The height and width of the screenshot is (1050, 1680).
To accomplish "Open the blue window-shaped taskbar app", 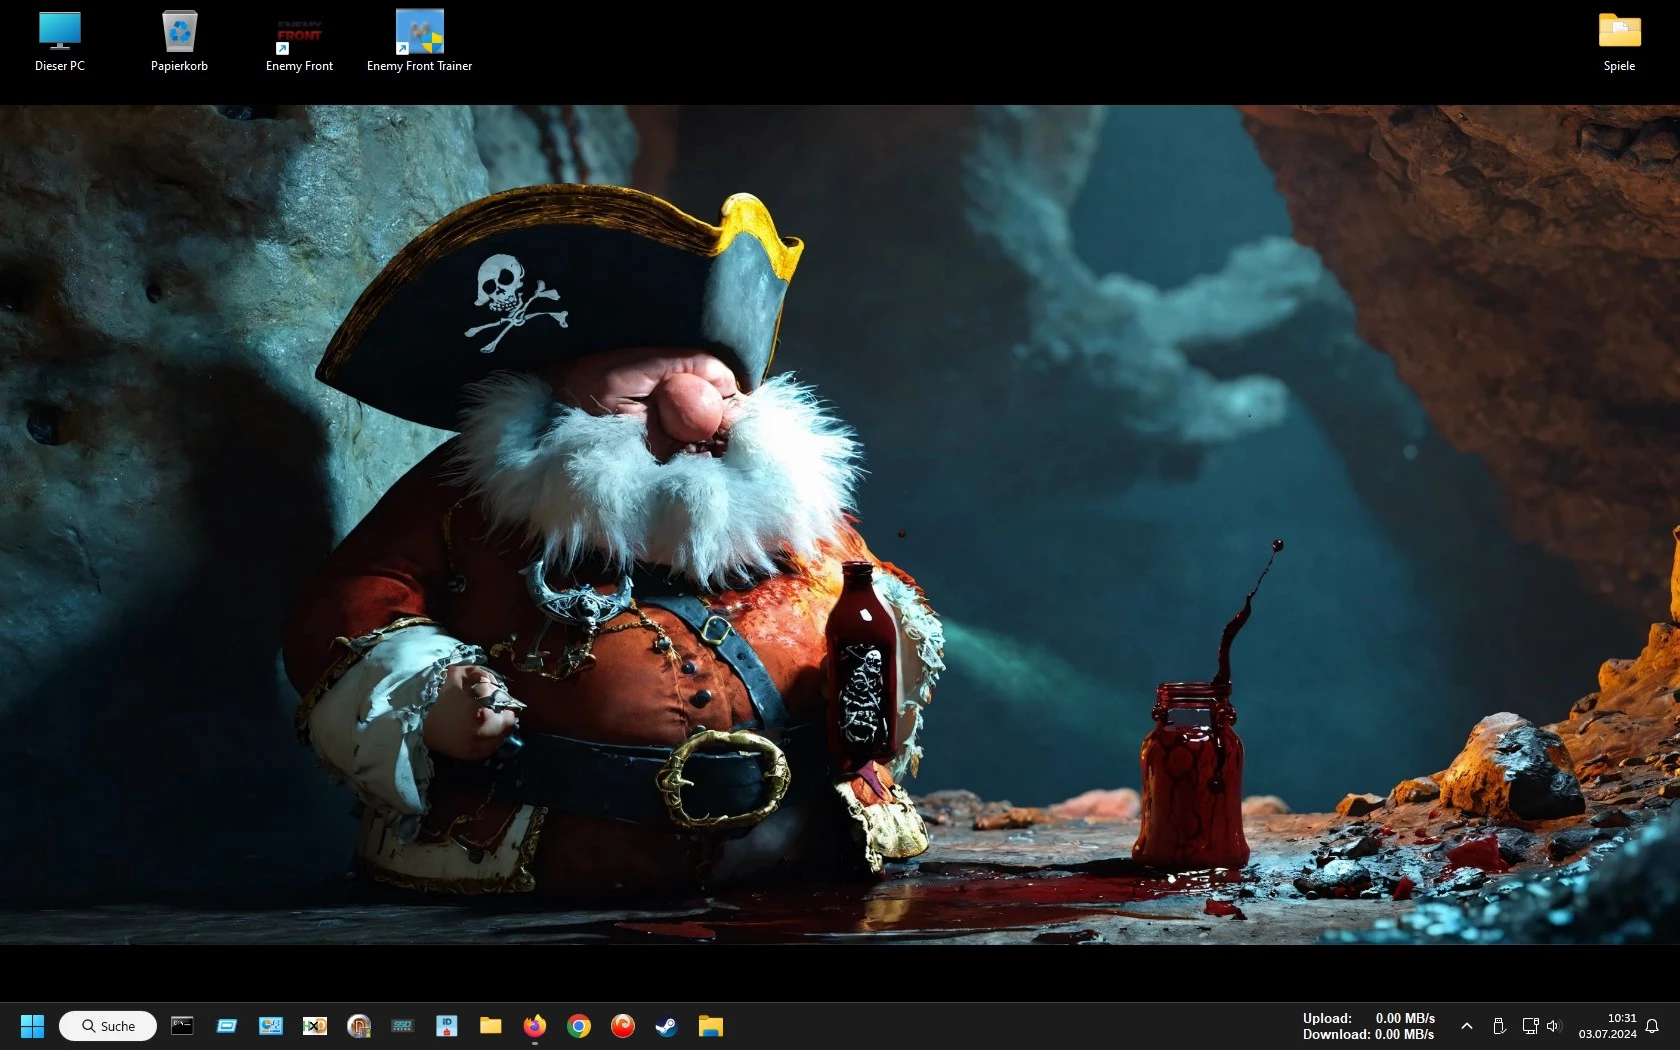I will [226, 1026].
